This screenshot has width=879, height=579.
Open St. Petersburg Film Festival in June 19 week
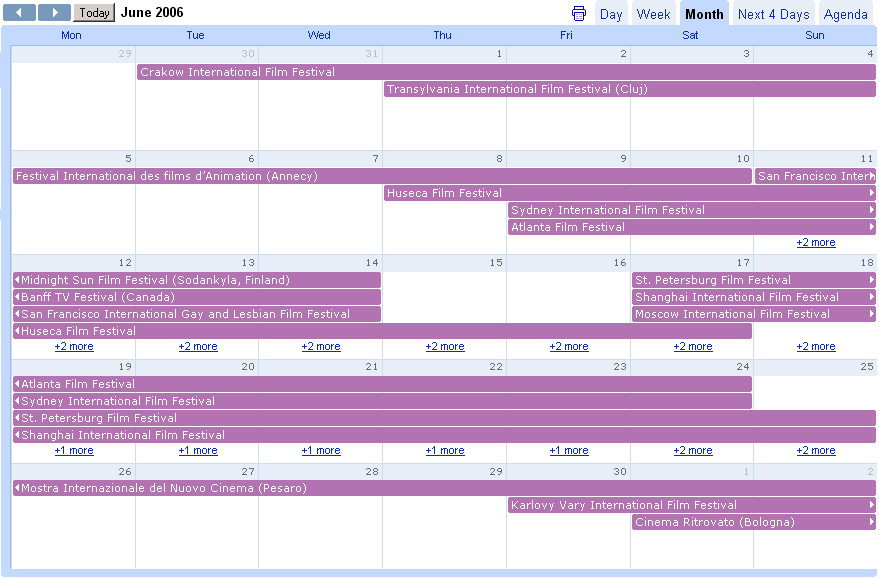click(445, 418)
